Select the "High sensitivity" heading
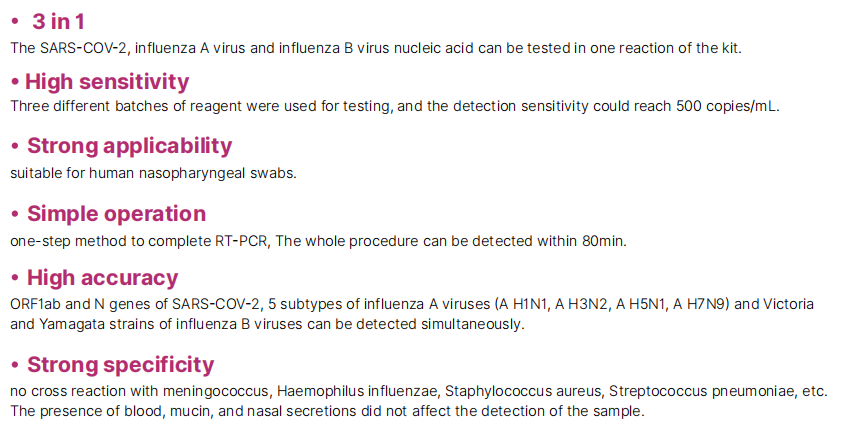 tap(107, 81)
